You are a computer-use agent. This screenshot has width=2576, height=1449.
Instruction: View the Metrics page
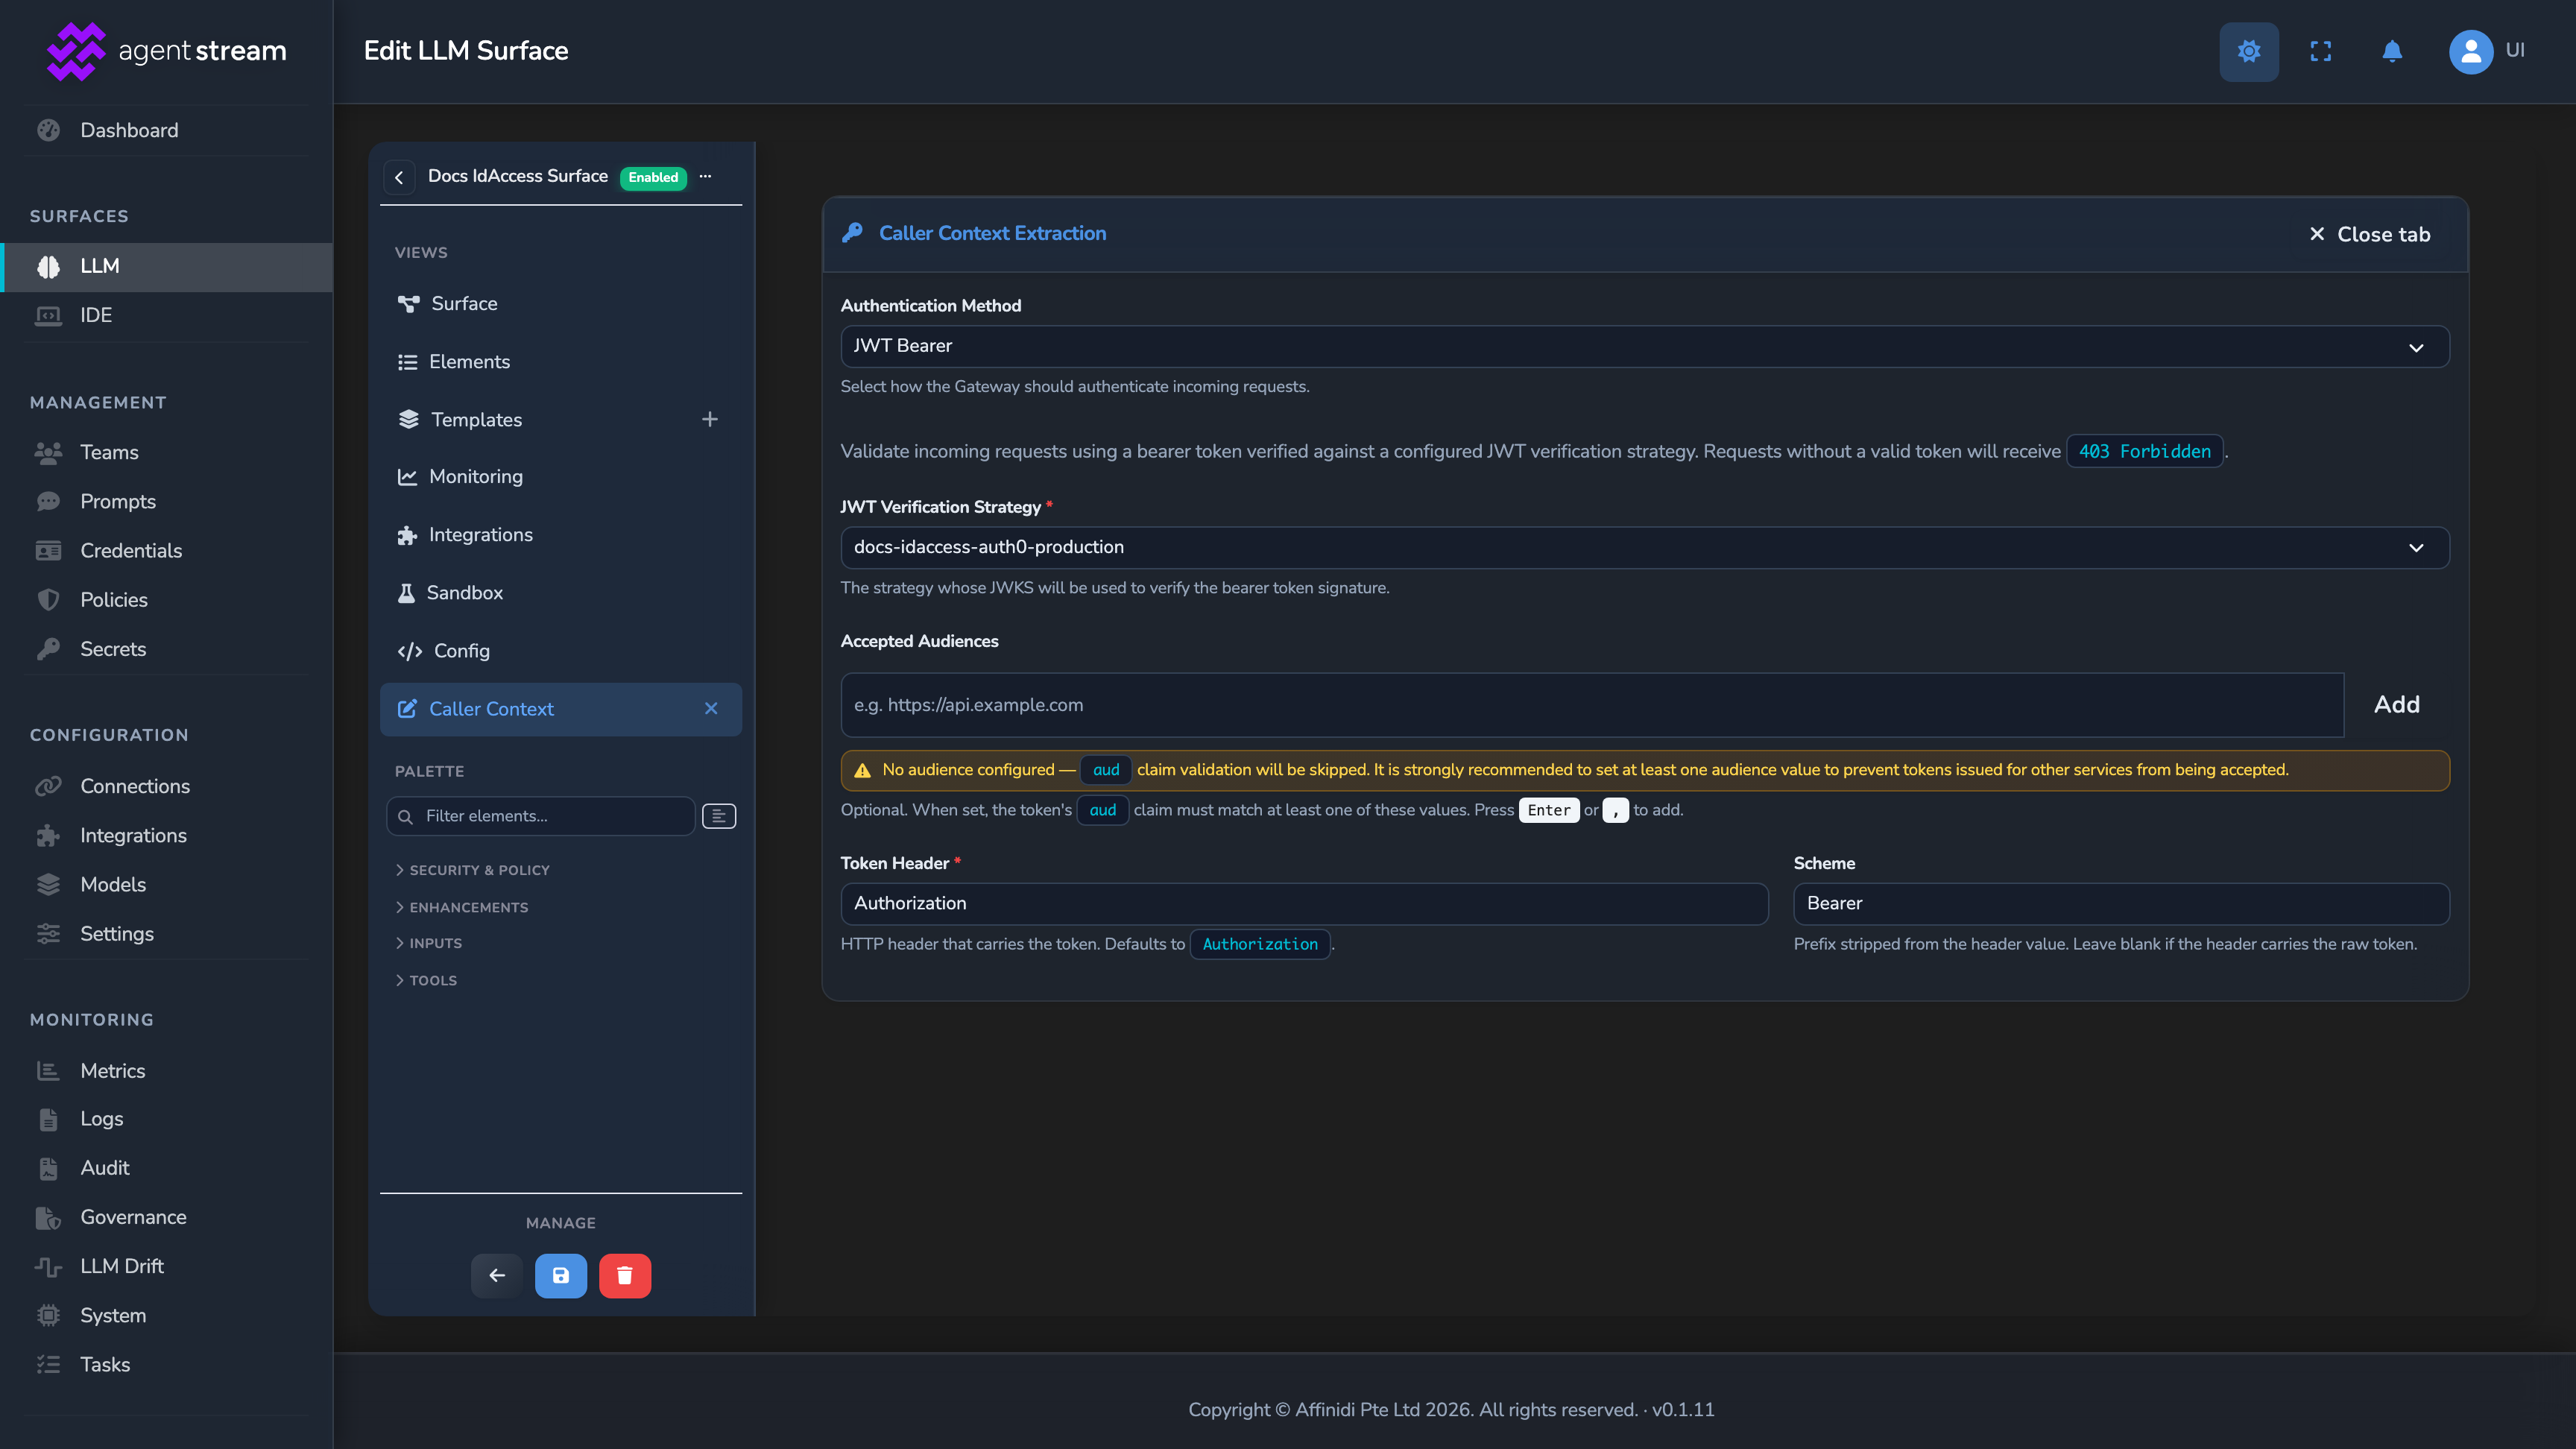[166, 1070]
